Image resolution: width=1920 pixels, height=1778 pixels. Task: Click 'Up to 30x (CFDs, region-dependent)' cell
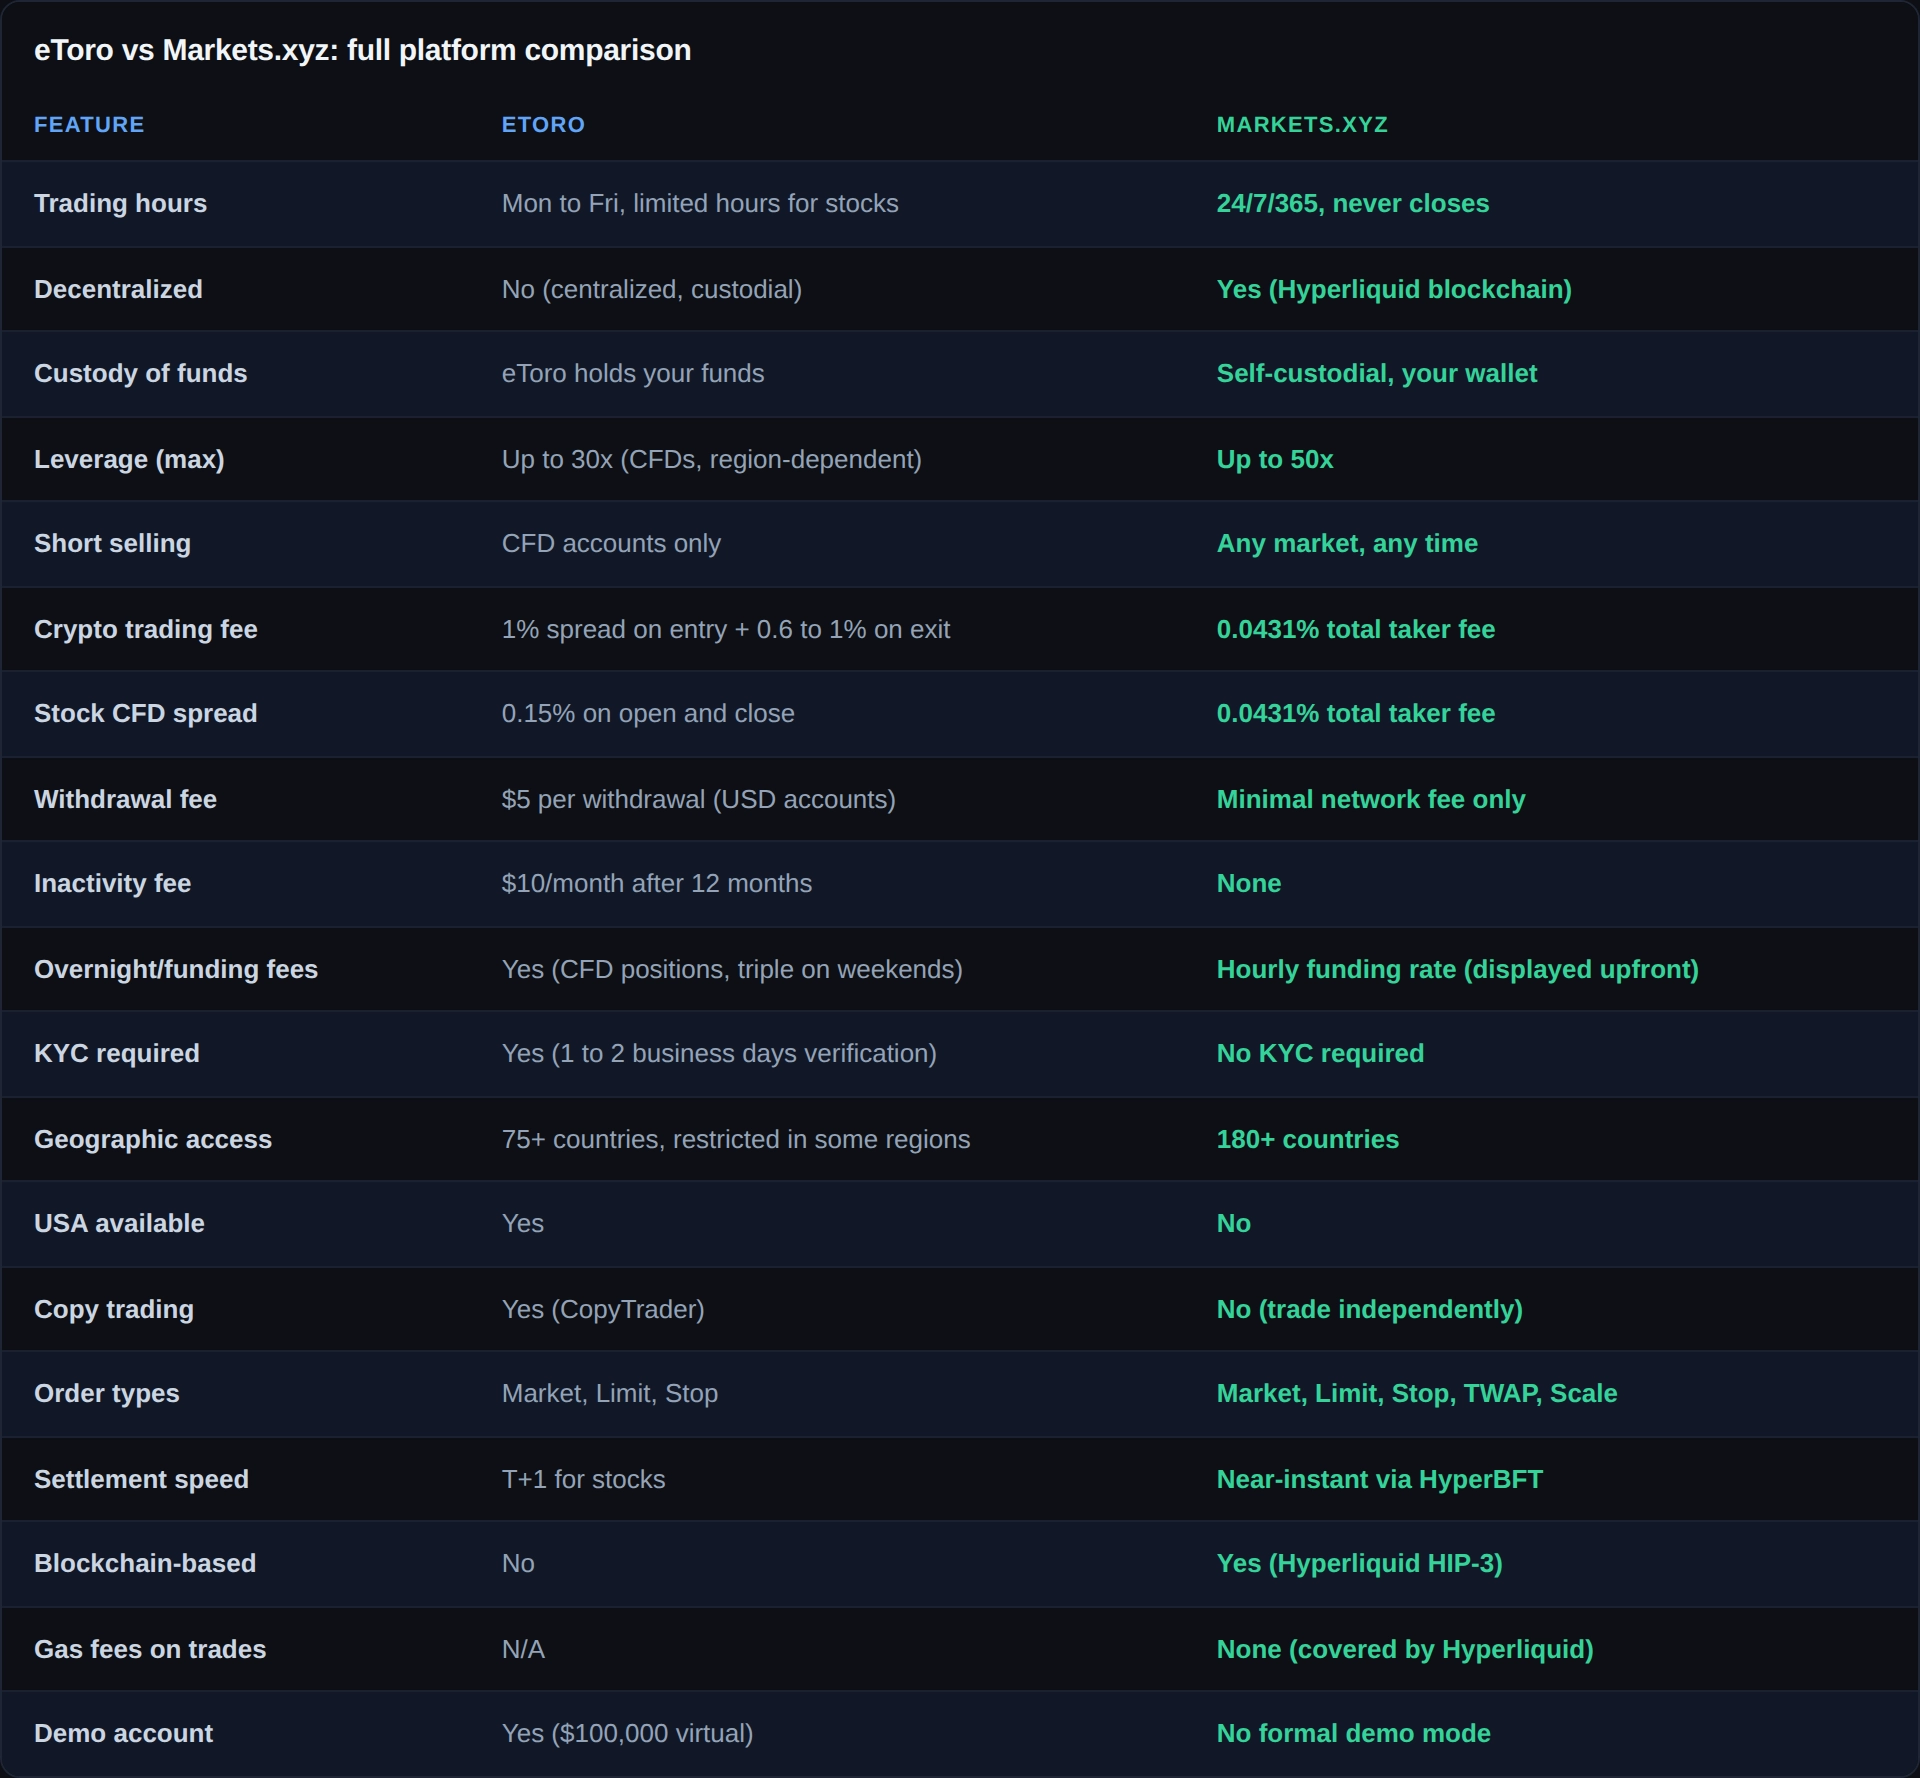point(711,459)
